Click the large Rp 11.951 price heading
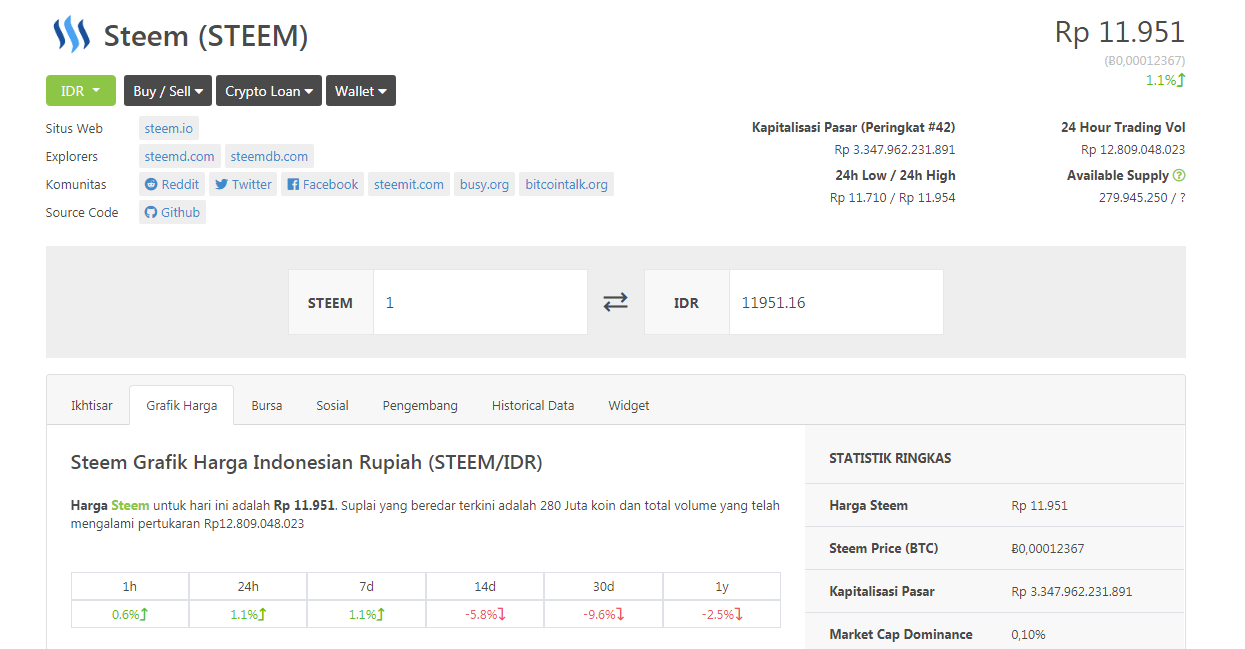Screen dimensions: 1245x649 1120,32
